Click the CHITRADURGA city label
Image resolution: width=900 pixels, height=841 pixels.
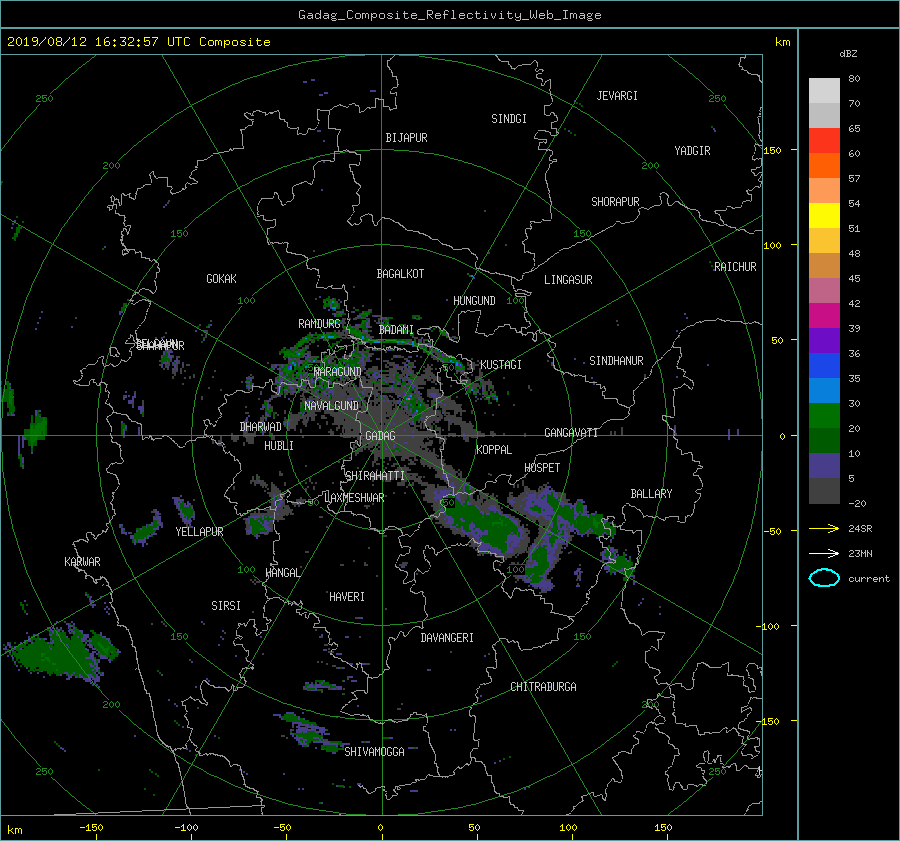coord(543,687)
